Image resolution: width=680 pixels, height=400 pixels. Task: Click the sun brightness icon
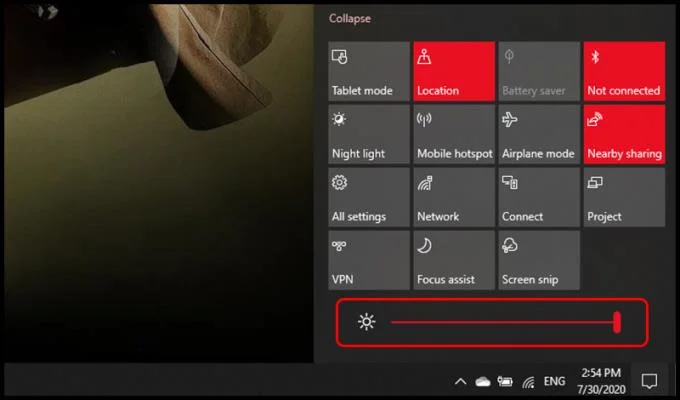(x=366, y=322)
